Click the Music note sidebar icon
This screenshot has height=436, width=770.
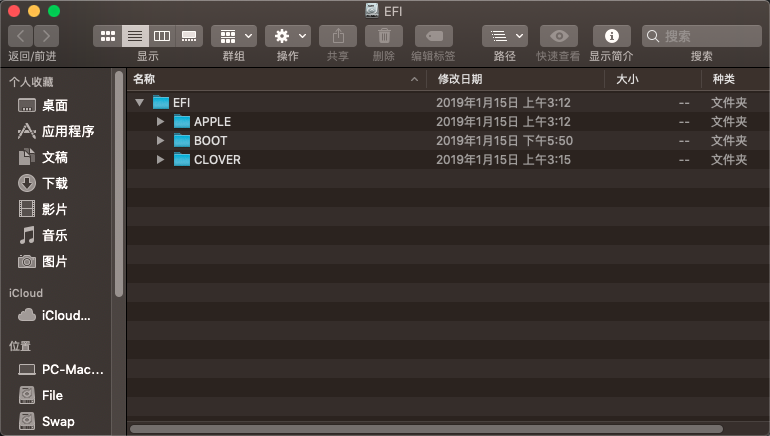coord(27,235)
